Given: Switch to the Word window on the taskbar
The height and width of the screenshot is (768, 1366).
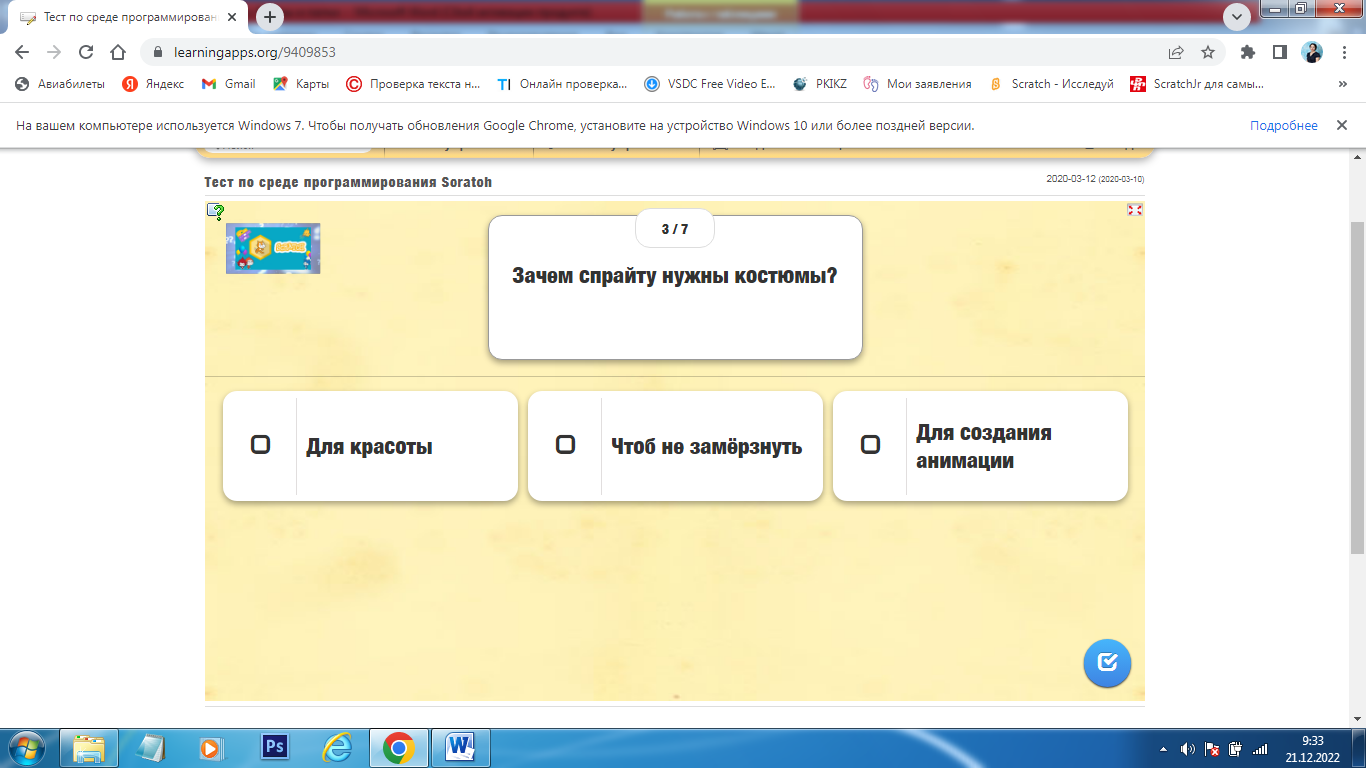Looking at the screenshot, I should (x=461, y=748).
